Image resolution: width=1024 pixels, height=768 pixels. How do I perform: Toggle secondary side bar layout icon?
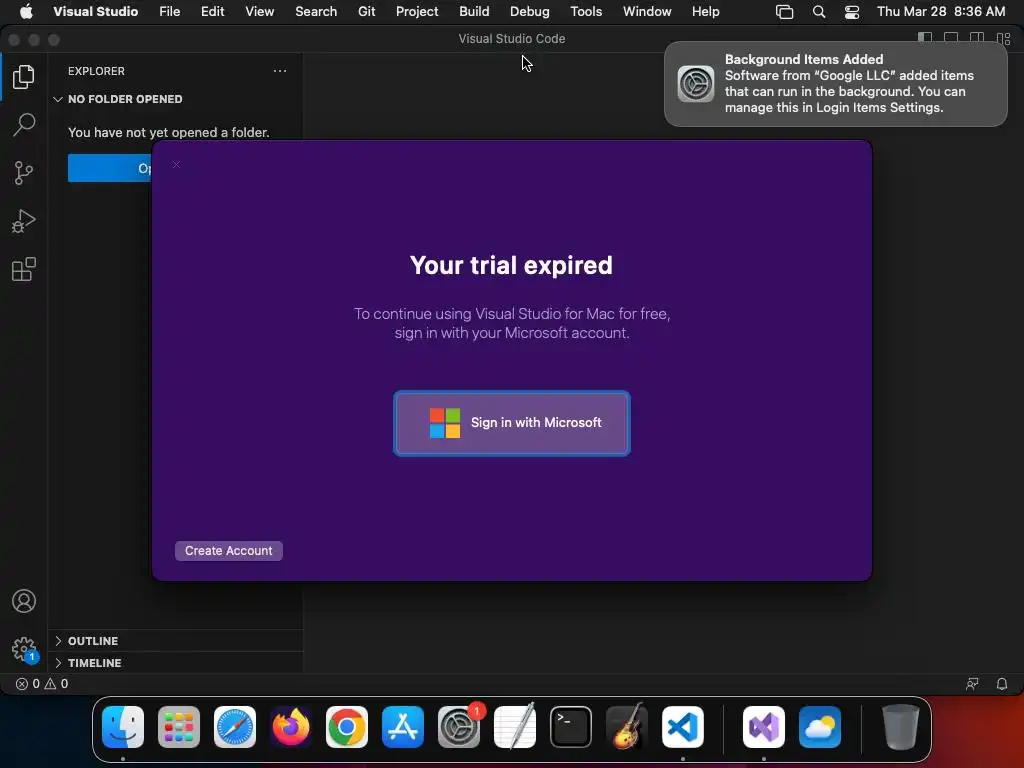977,39
